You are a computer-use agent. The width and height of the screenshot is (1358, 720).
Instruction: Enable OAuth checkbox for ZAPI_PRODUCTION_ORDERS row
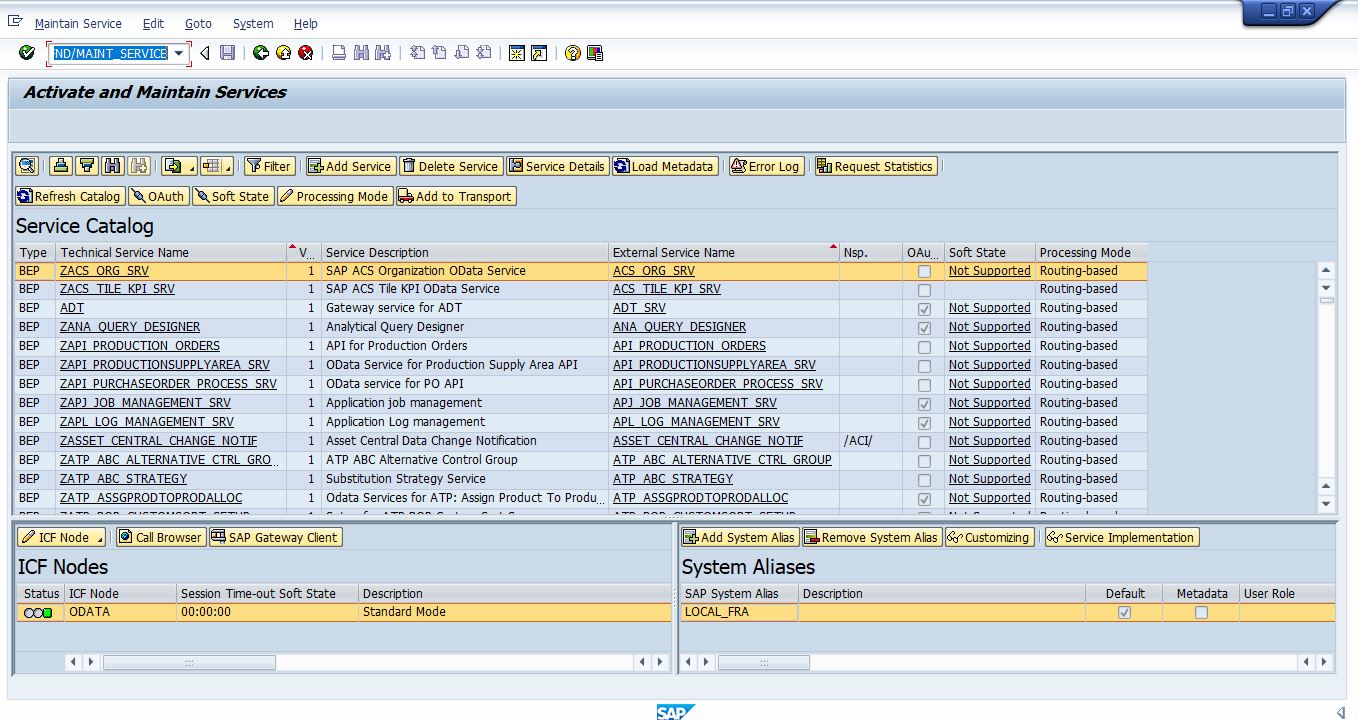click(x=924, y=346)
